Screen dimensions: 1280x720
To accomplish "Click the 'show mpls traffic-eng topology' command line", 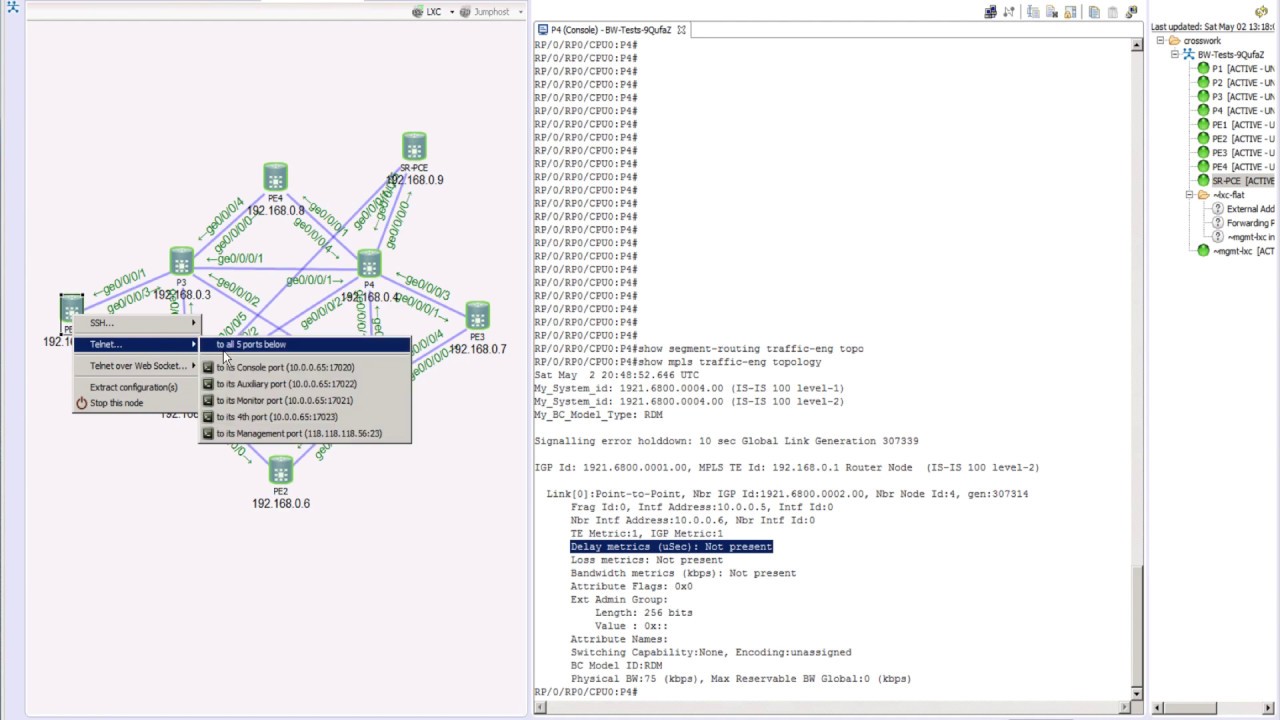I will tap(678, 362).
